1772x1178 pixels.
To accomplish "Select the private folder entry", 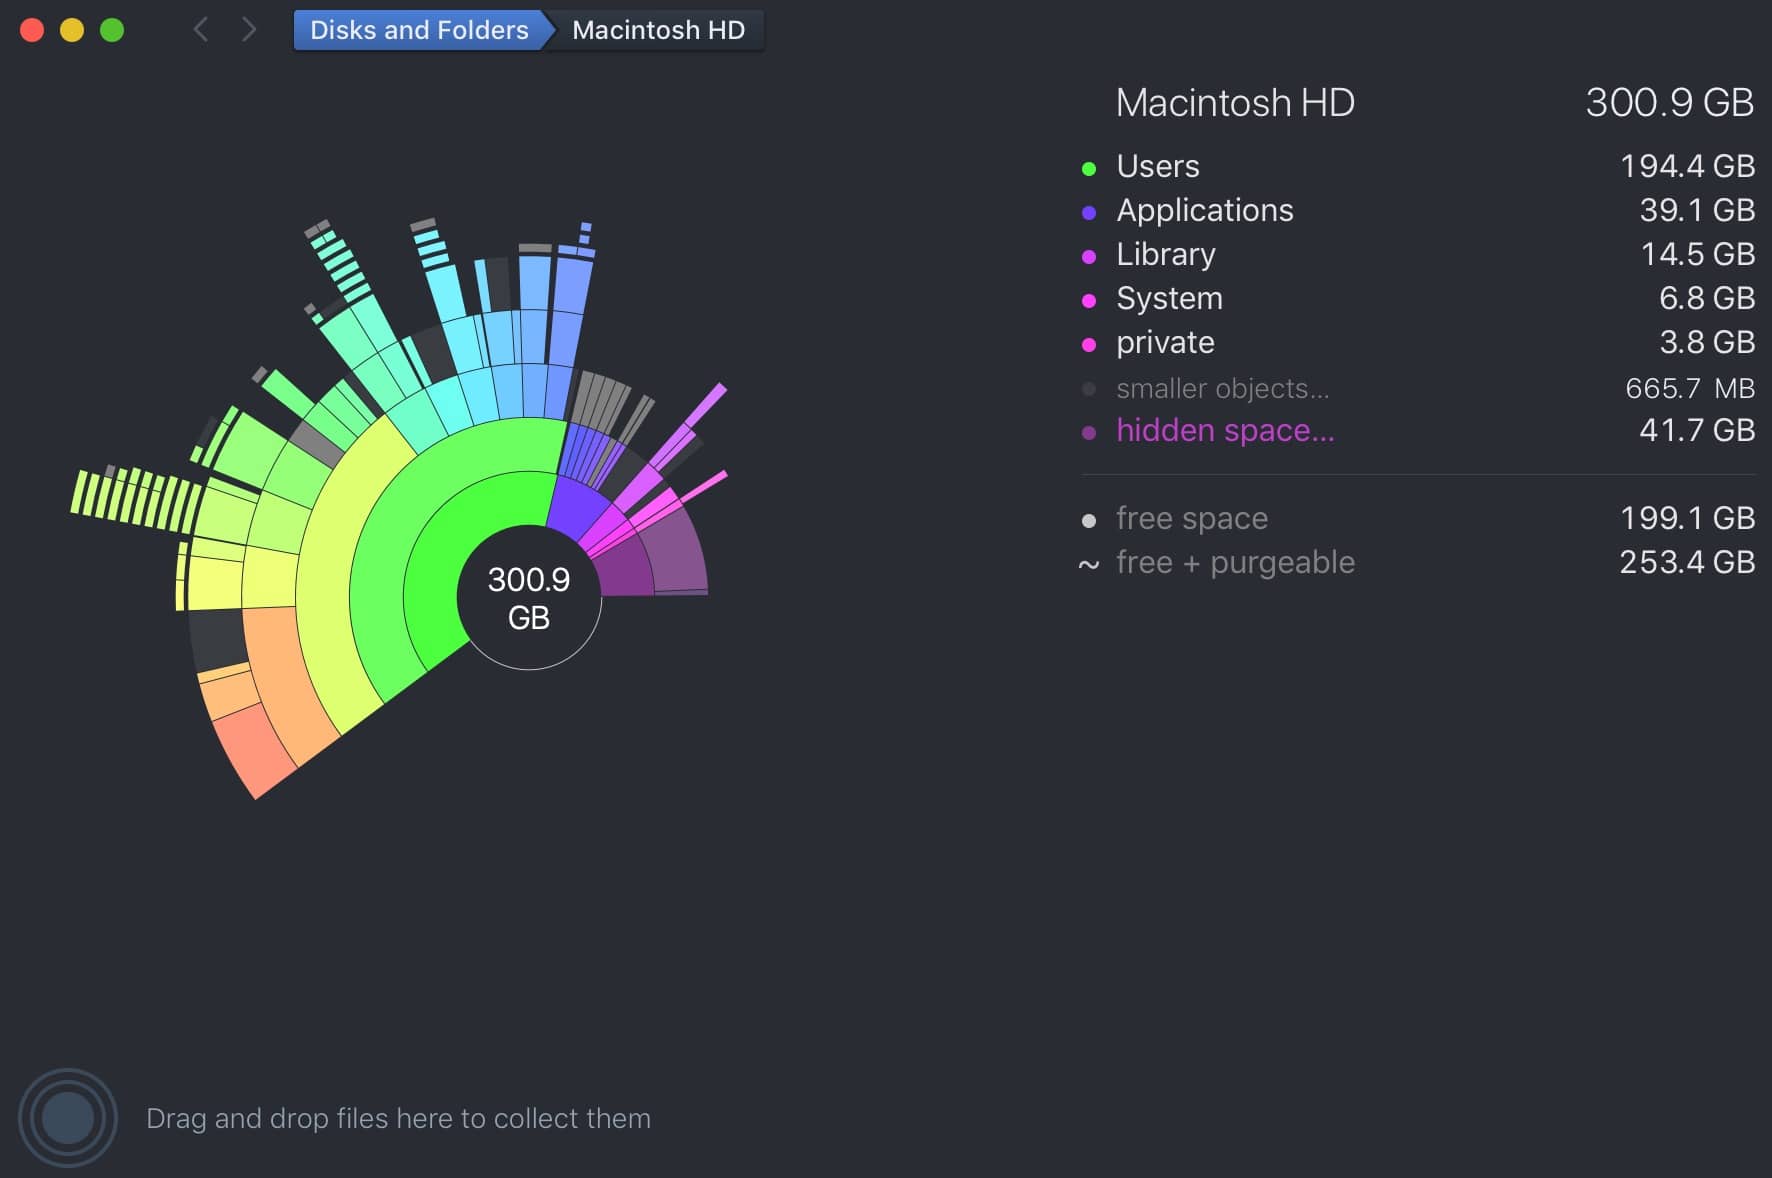I will [1418, 342].
